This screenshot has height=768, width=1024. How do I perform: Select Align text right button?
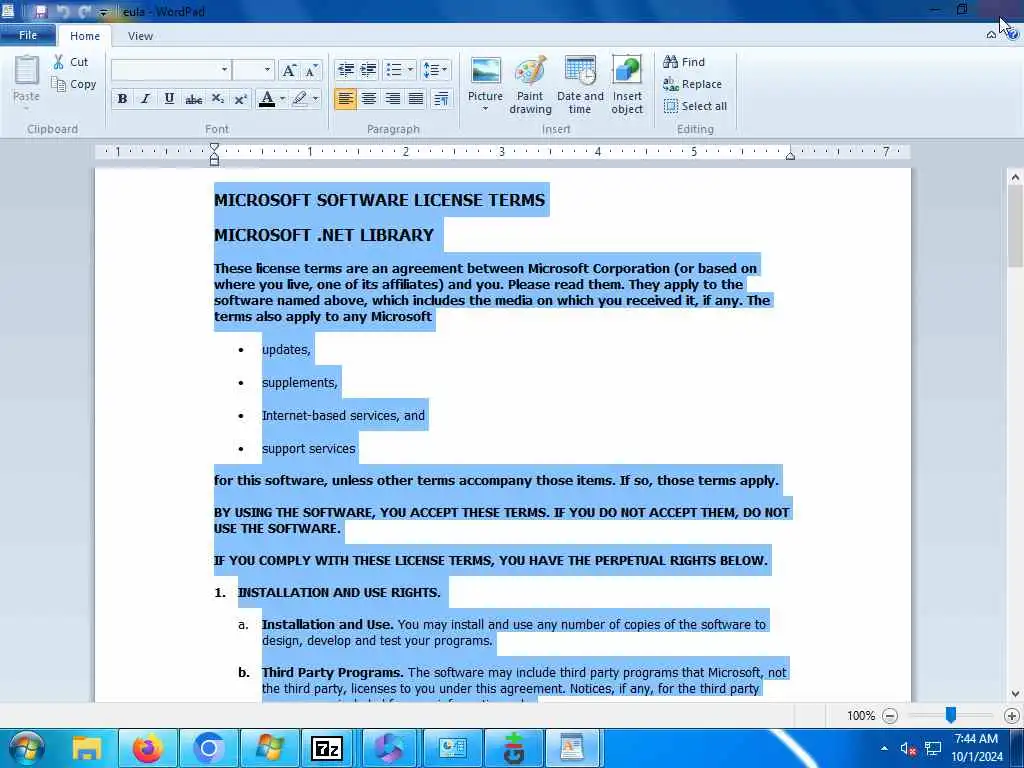point(392,99)
